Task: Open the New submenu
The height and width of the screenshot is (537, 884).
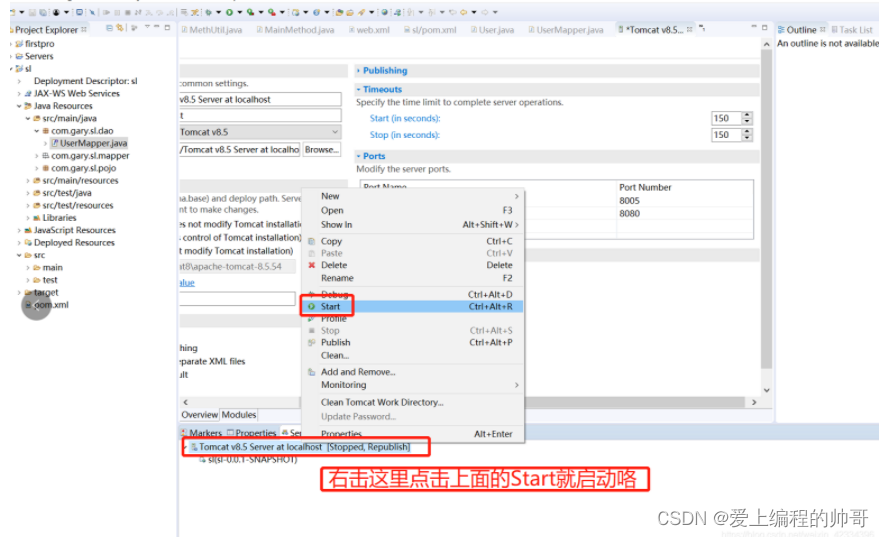Action: (x=413, y=196)
